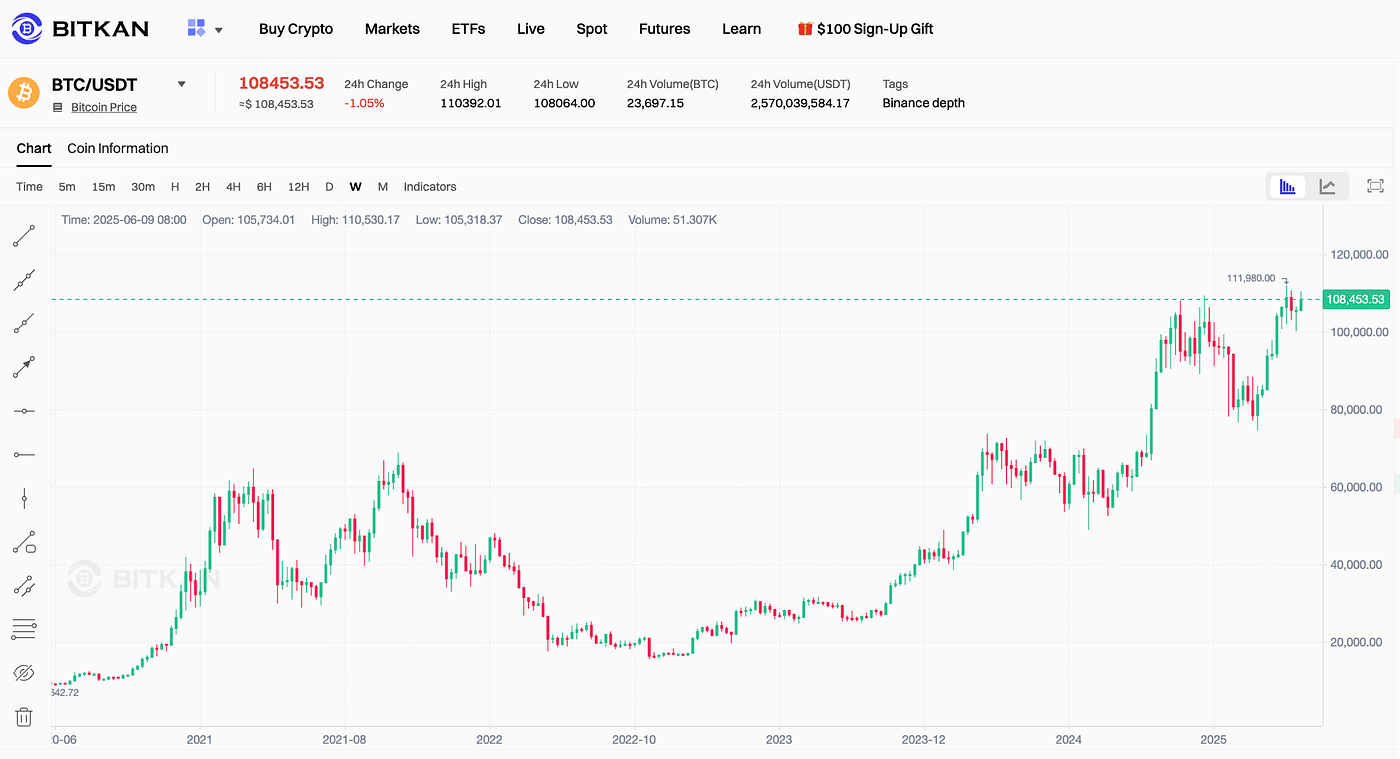Select the arrow line drawing tool
Viewport: 1400px width, 759px height.
(24, 367)
